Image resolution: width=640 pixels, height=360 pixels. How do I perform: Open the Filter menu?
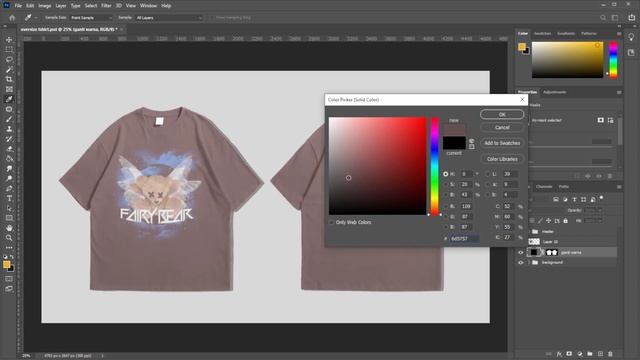[x=106, y=6]
